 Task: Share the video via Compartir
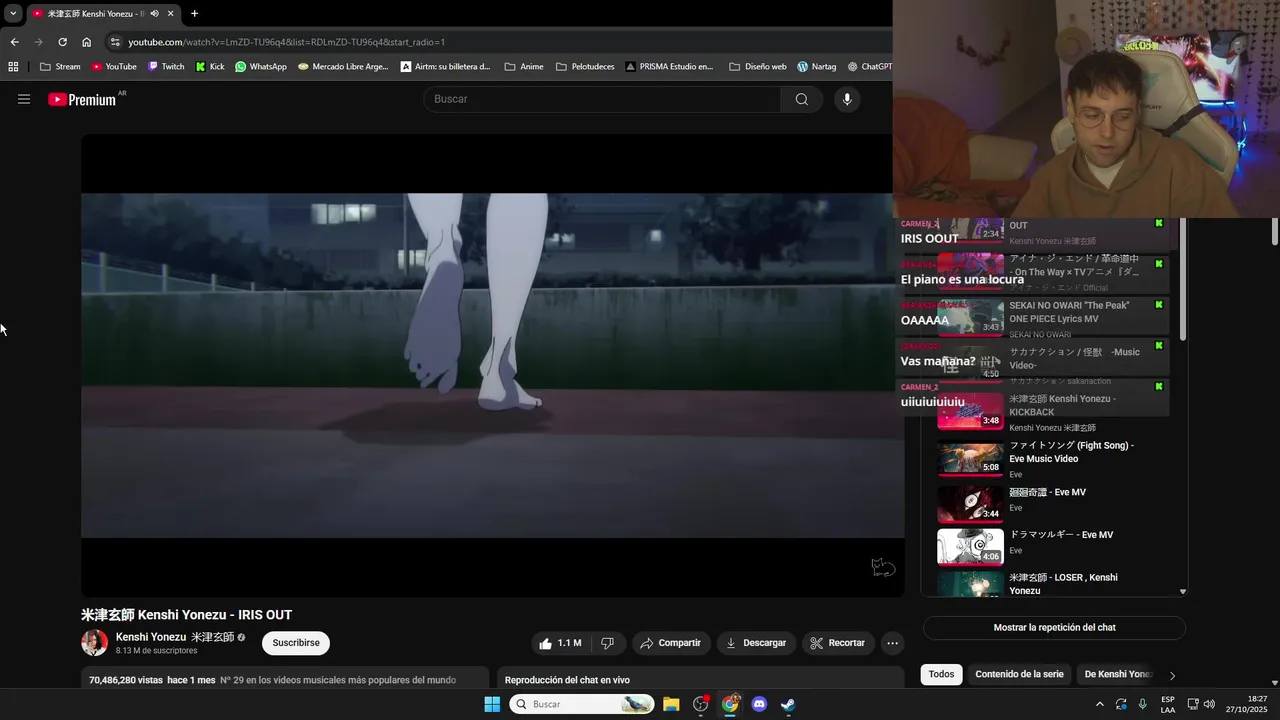[x=671, y=643]
